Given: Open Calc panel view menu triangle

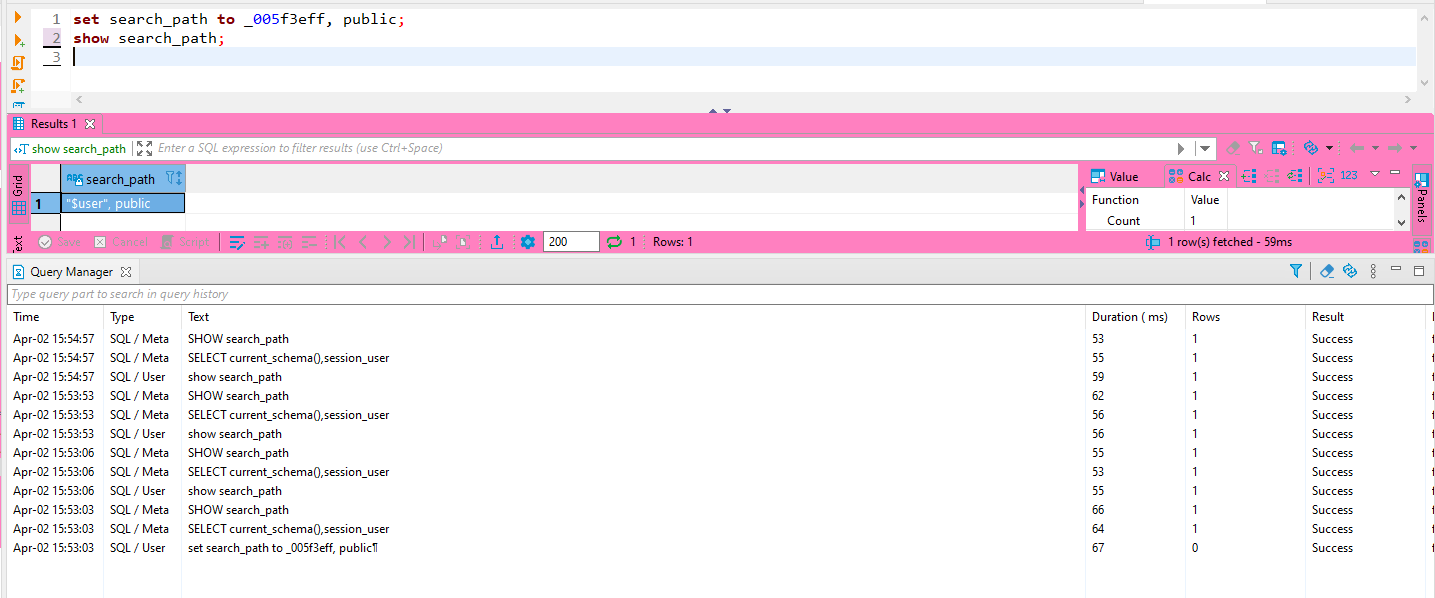Looking at the screenshot, I should pos(1375,174).
